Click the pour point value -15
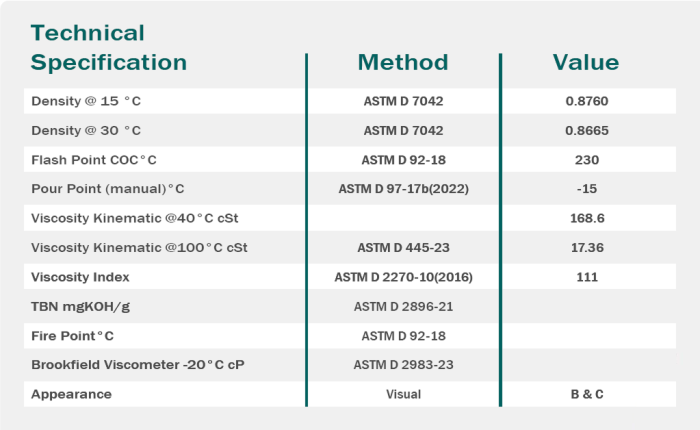 click(587, 189)
